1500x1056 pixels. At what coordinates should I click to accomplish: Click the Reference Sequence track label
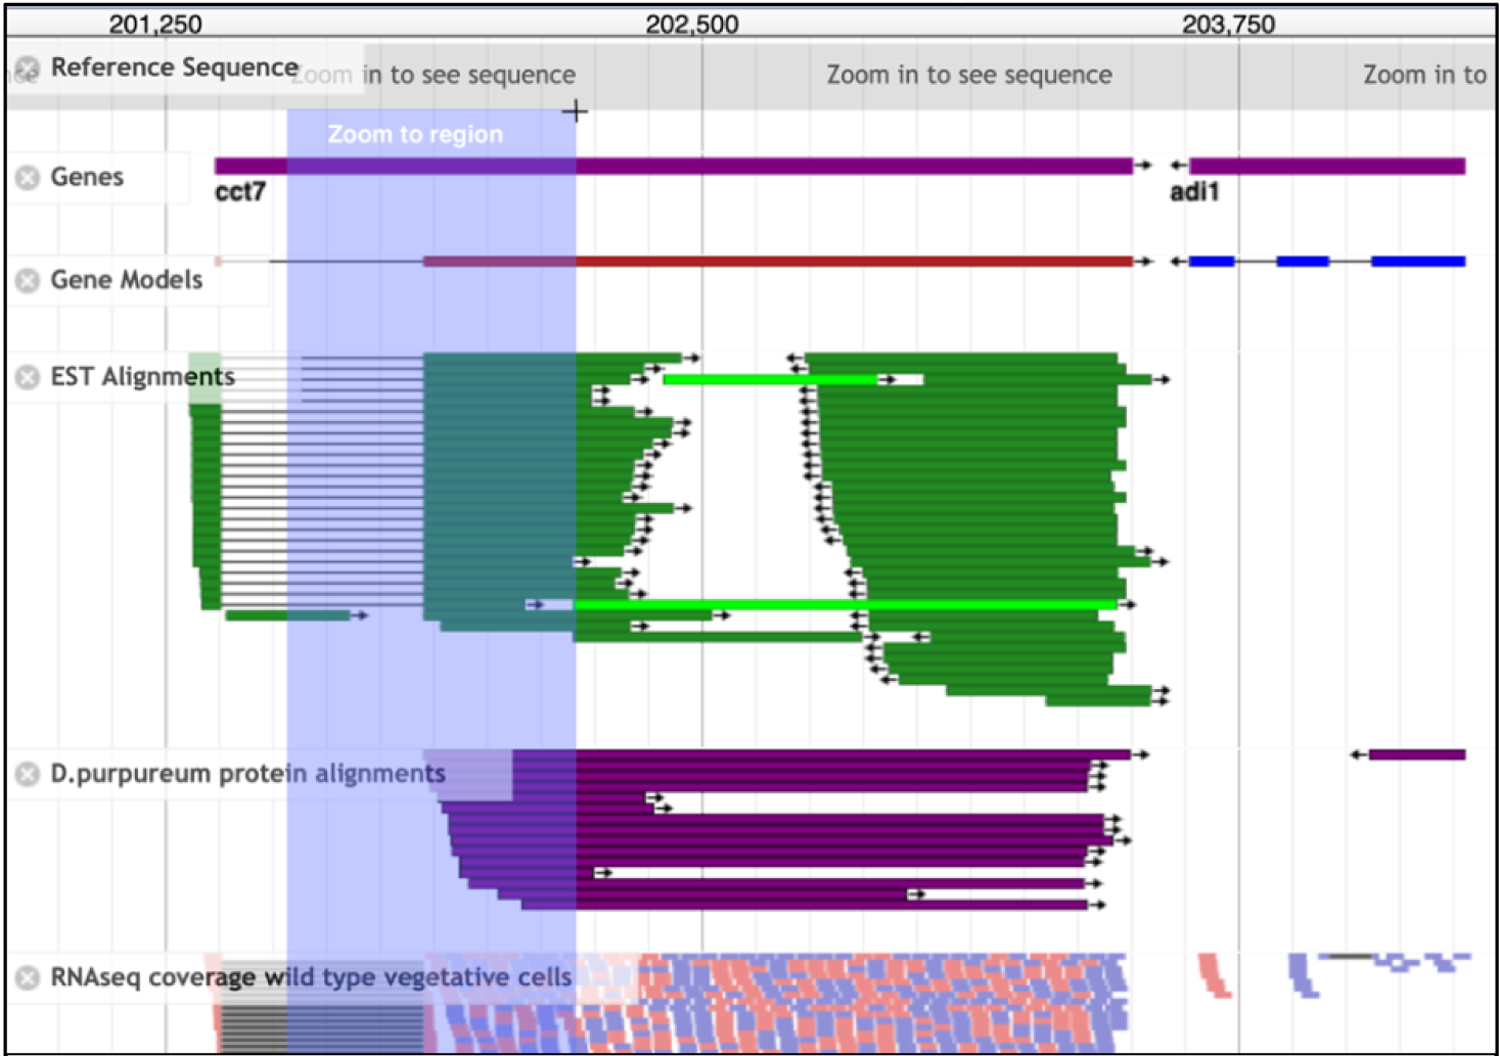point(174,68)
